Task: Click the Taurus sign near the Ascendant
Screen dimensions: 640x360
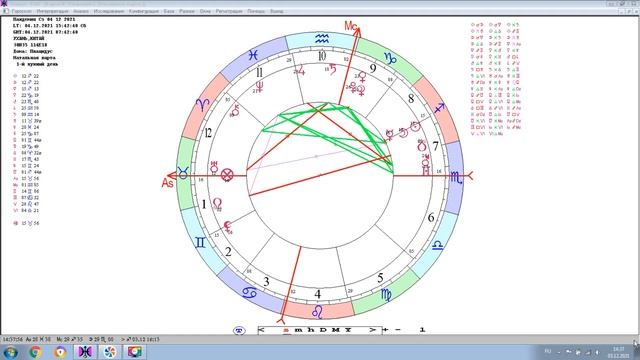Action: click(x=182, y=173)
